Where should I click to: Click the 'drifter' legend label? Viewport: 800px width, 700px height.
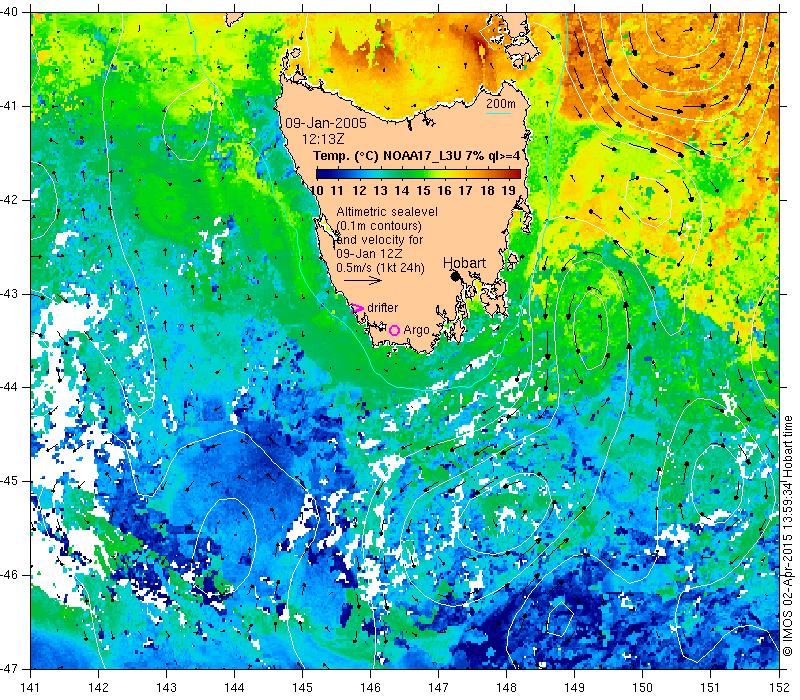tap(383, 308)
